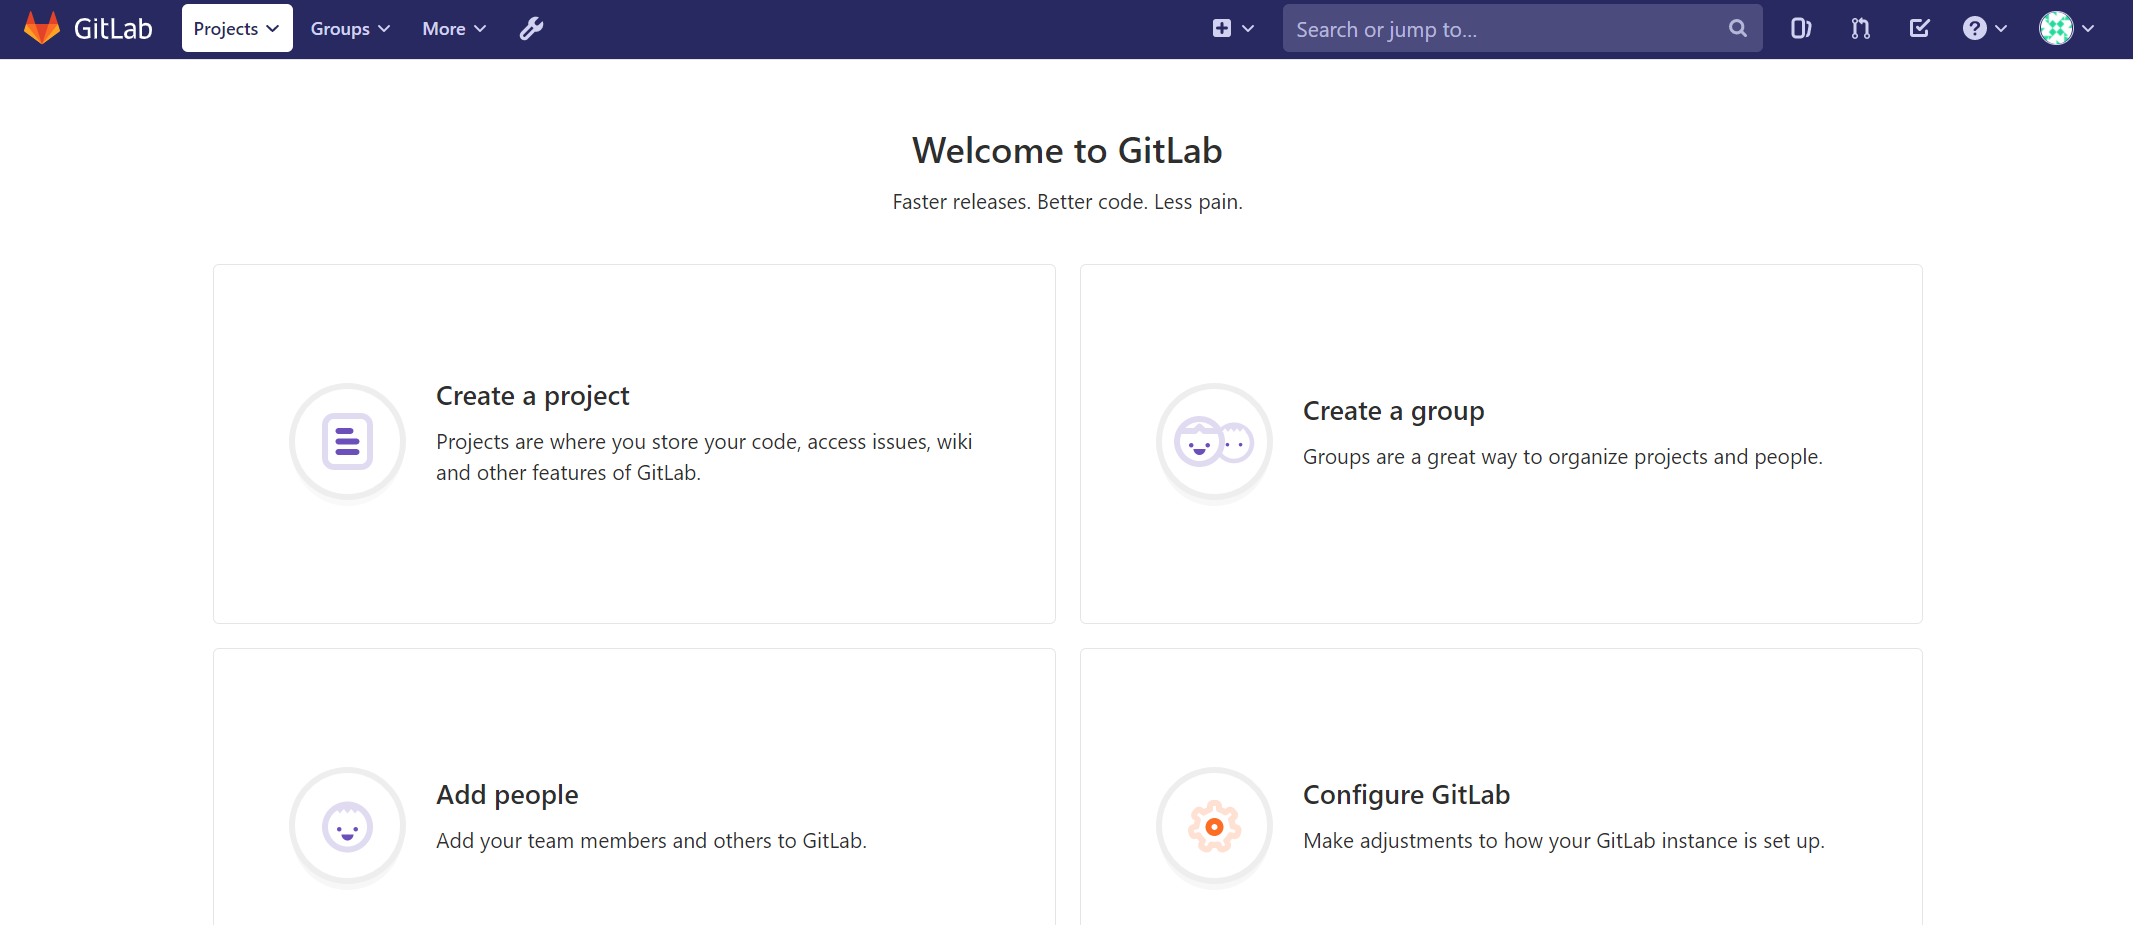Open the Admin Area wrench icon

tap(531, 29)
